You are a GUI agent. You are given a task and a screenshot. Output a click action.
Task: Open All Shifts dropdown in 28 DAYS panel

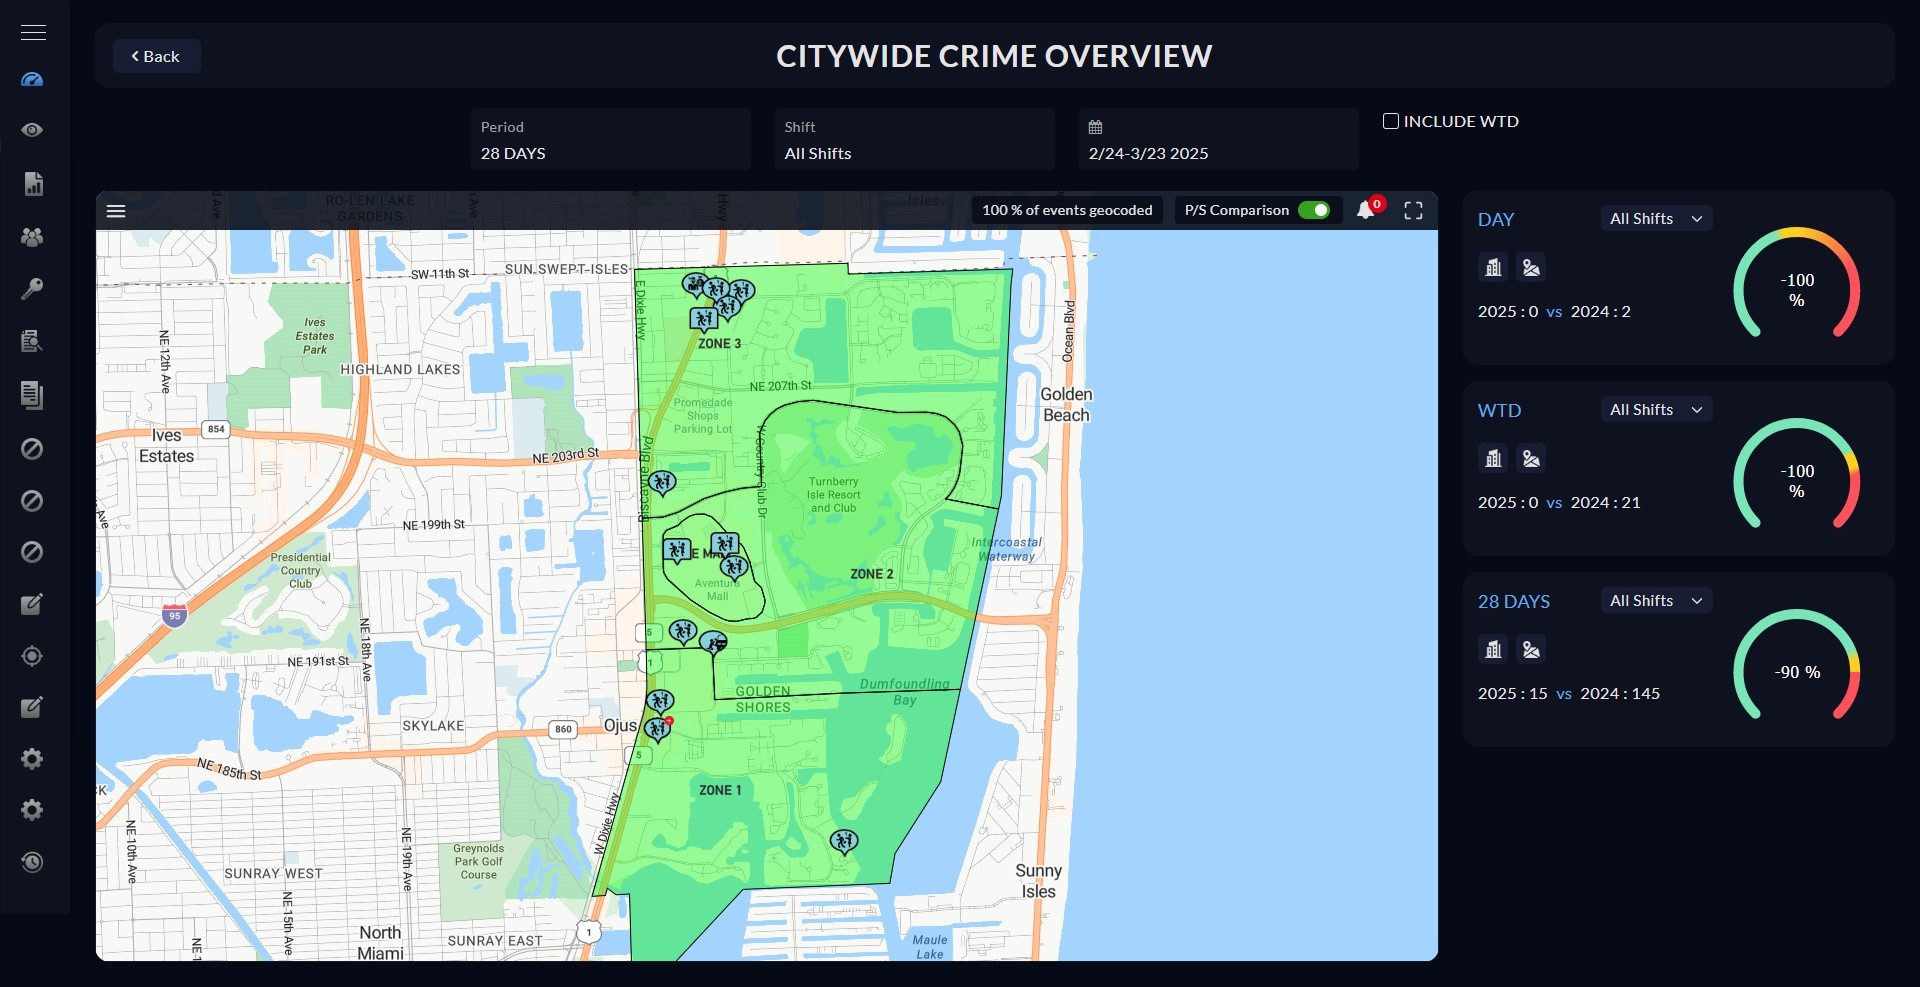(x=1655, y=601)
